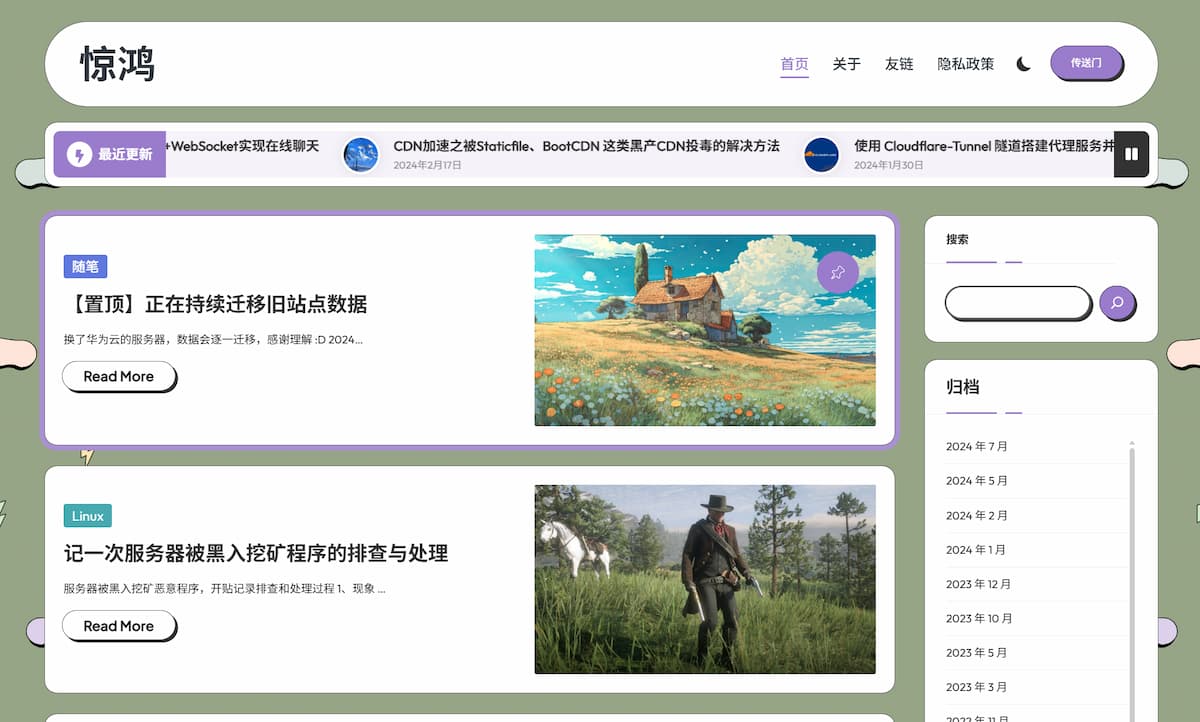Open the cowboy game screenshot thumbnail
The image size is (1200, 722).
click(704, 579)
